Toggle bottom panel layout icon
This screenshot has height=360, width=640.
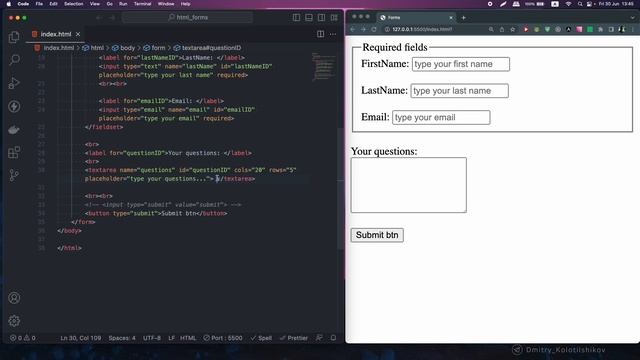pyautogui.click(x=309, y=18)
